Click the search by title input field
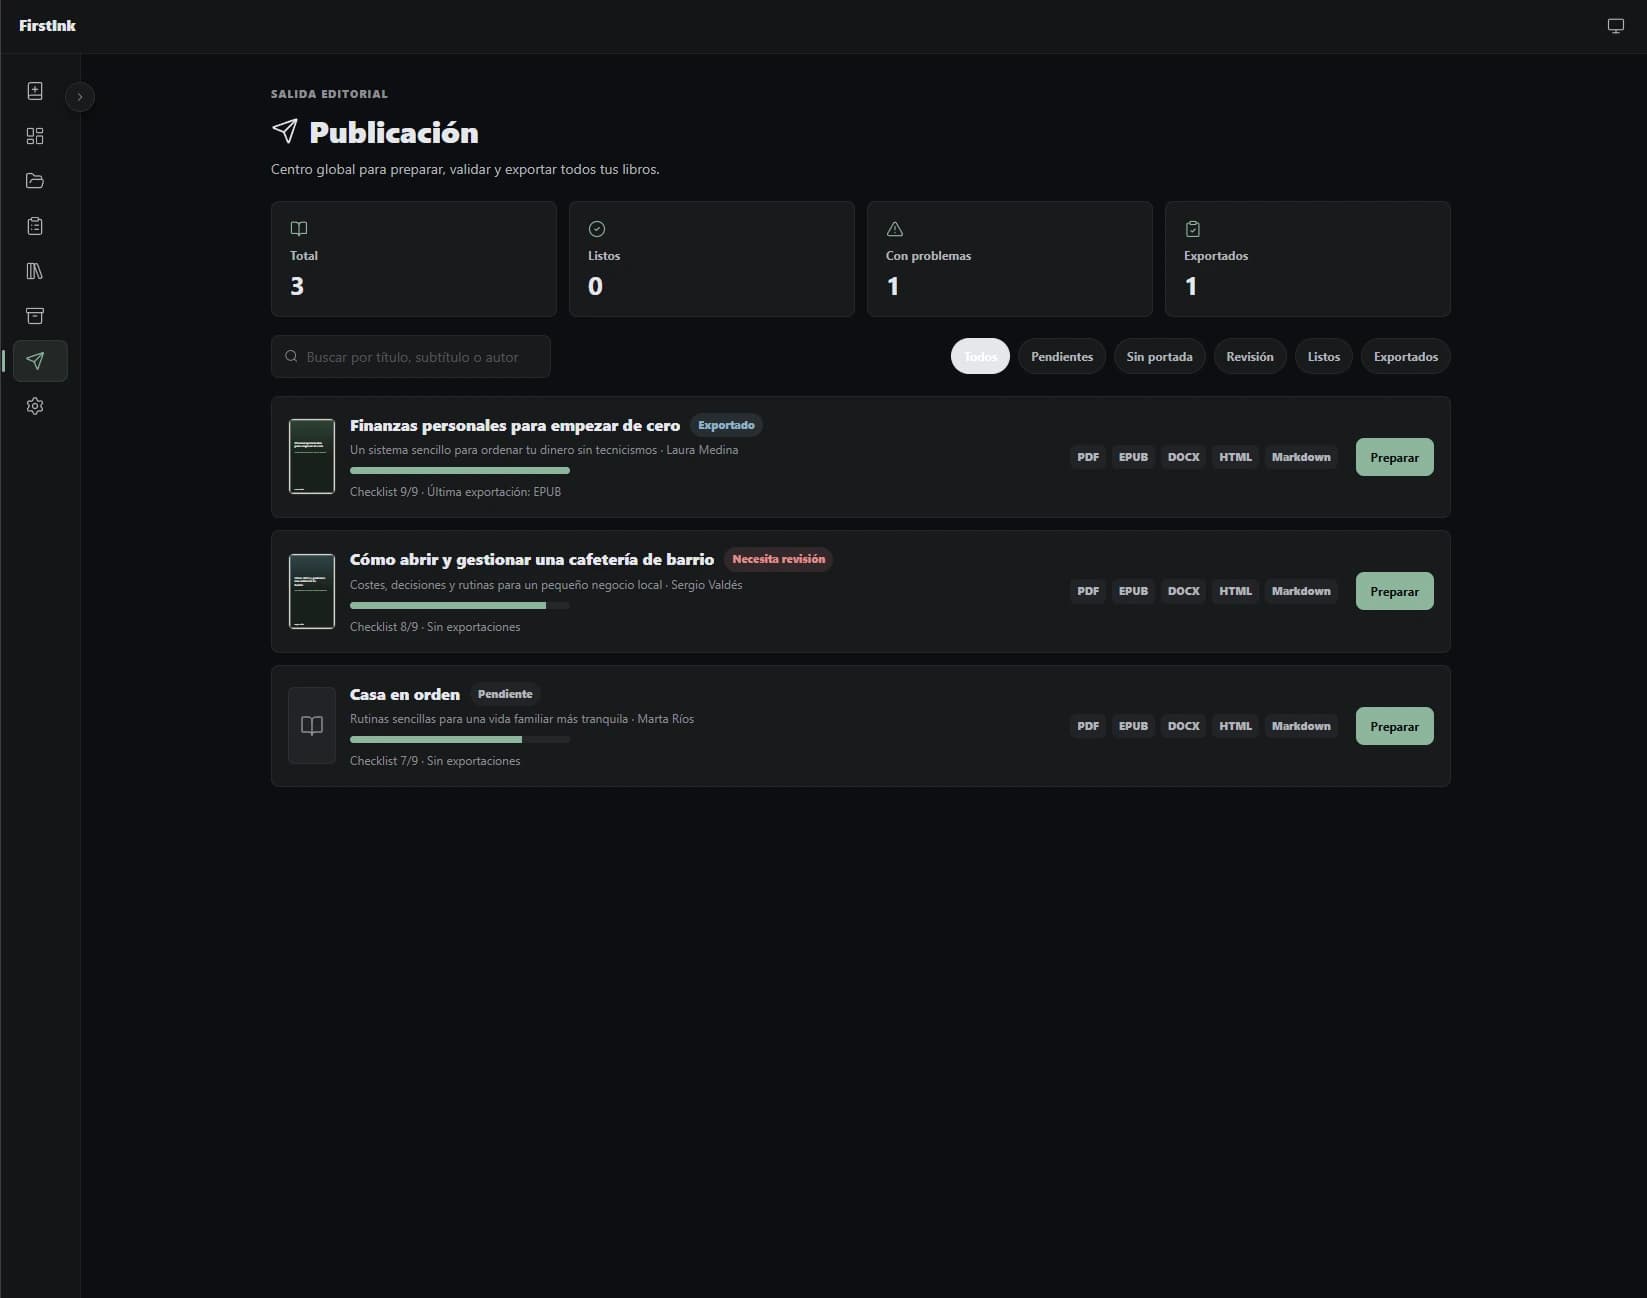 [x=411, y=357]
